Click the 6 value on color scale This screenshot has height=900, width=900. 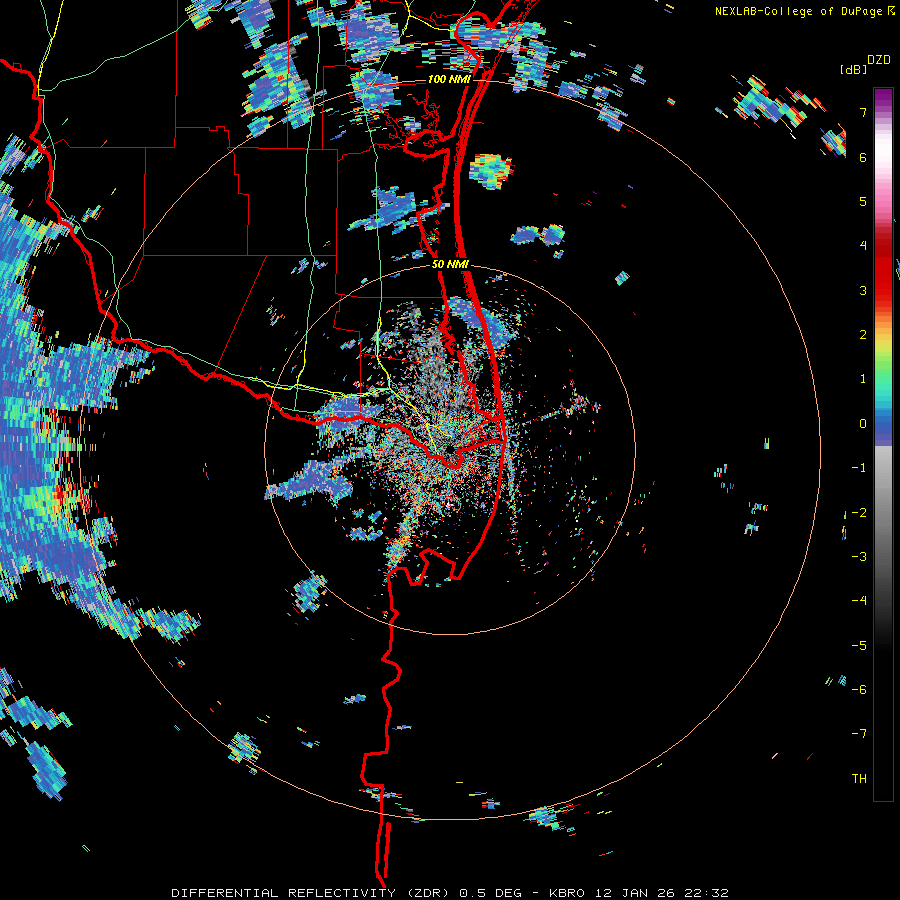pos(863,157)
